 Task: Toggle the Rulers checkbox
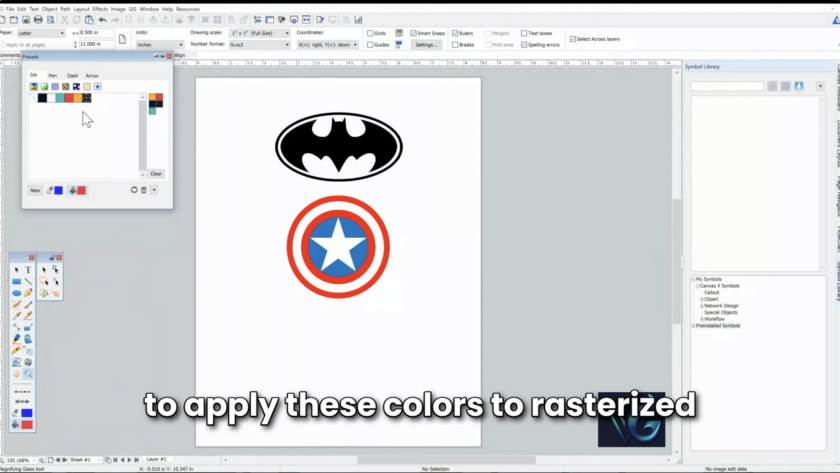tap(455, 33)
